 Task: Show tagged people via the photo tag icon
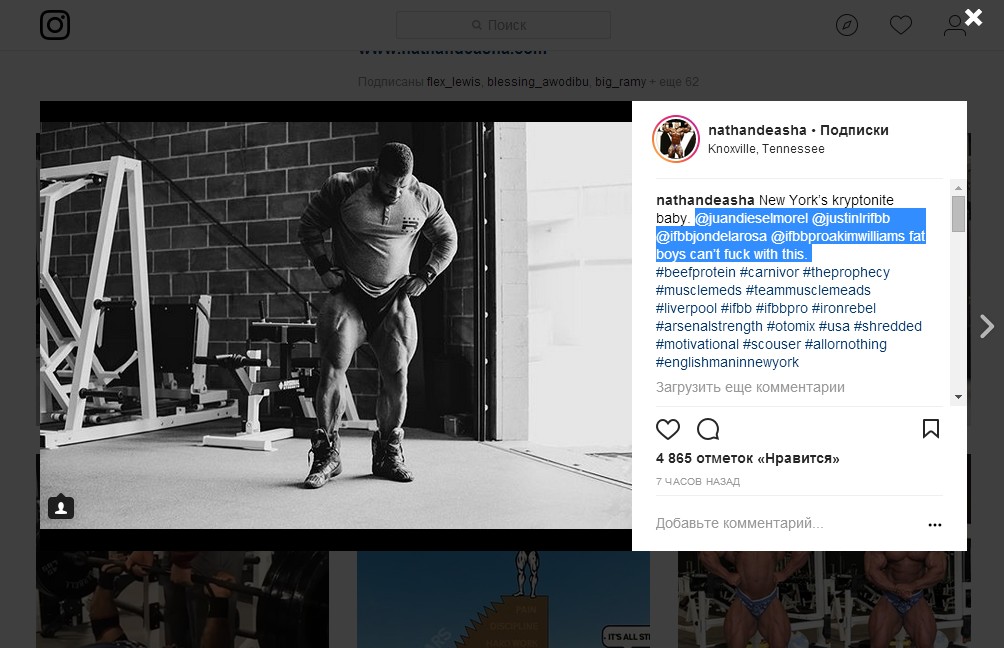[x=60, y=508]
